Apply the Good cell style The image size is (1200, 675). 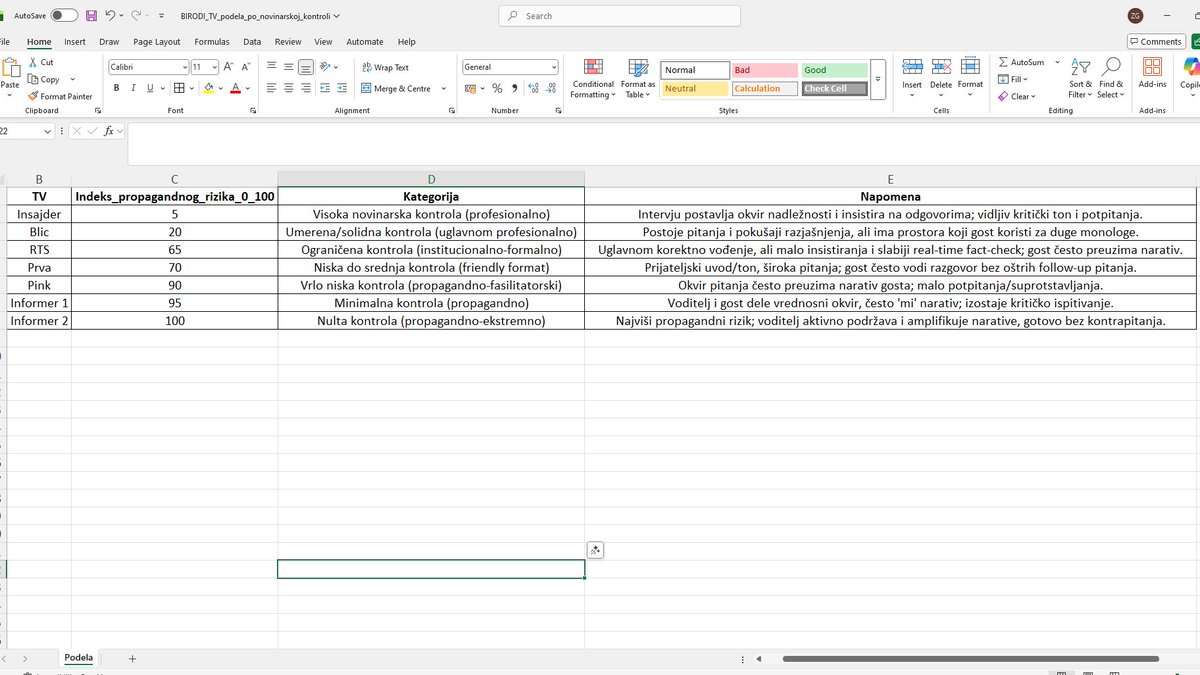tap(834, 70)
